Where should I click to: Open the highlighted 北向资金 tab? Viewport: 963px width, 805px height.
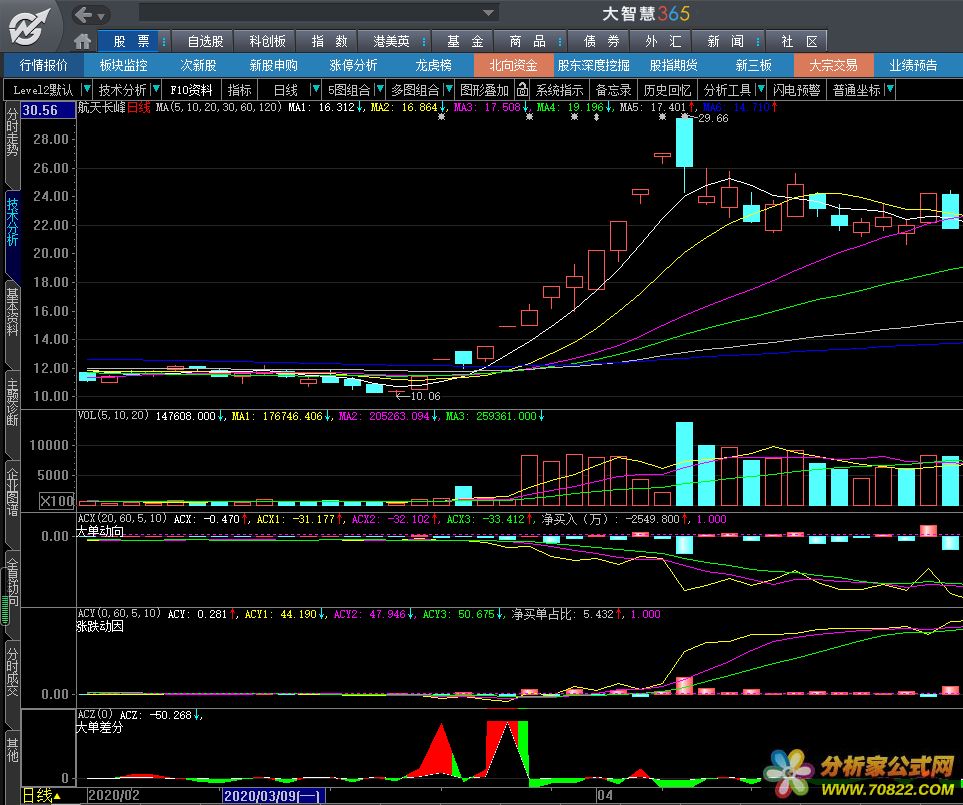pyautogui.click(x=513, y=65)
